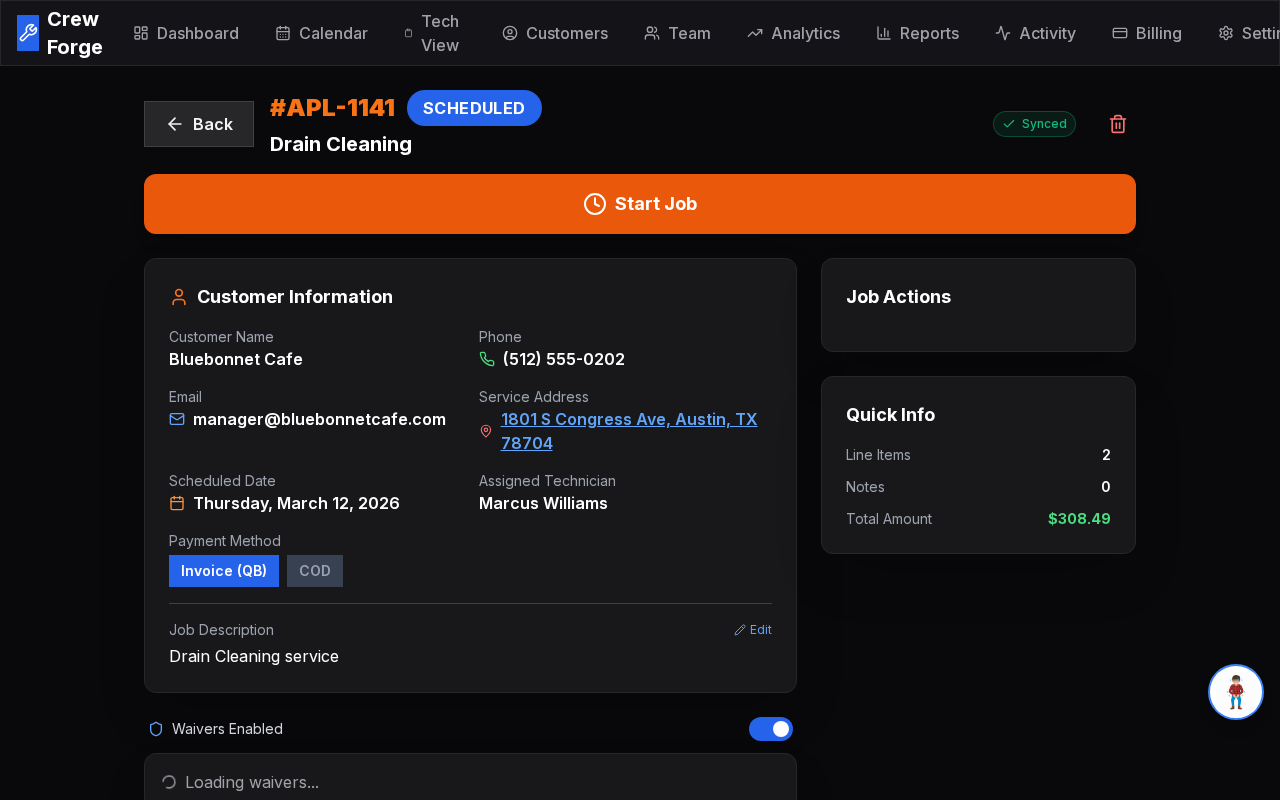Click the SCHEDULED status badge
Viewport: 1280px width, 800px height.
pyautogui.click(x=474, y=108)
